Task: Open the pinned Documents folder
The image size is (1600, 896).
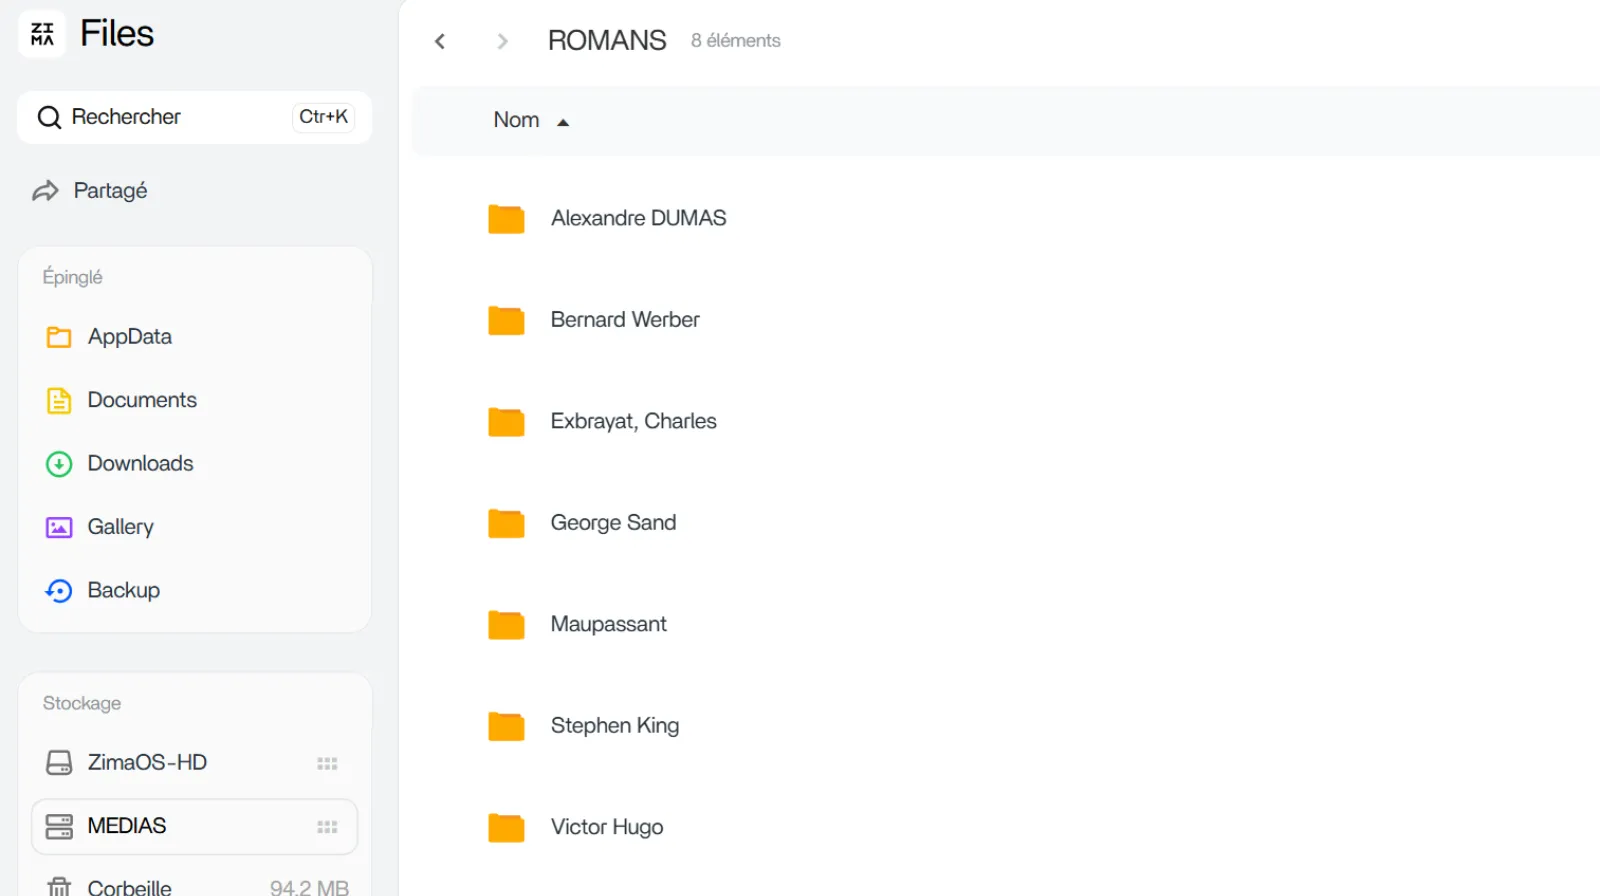Action: (141, 400)
